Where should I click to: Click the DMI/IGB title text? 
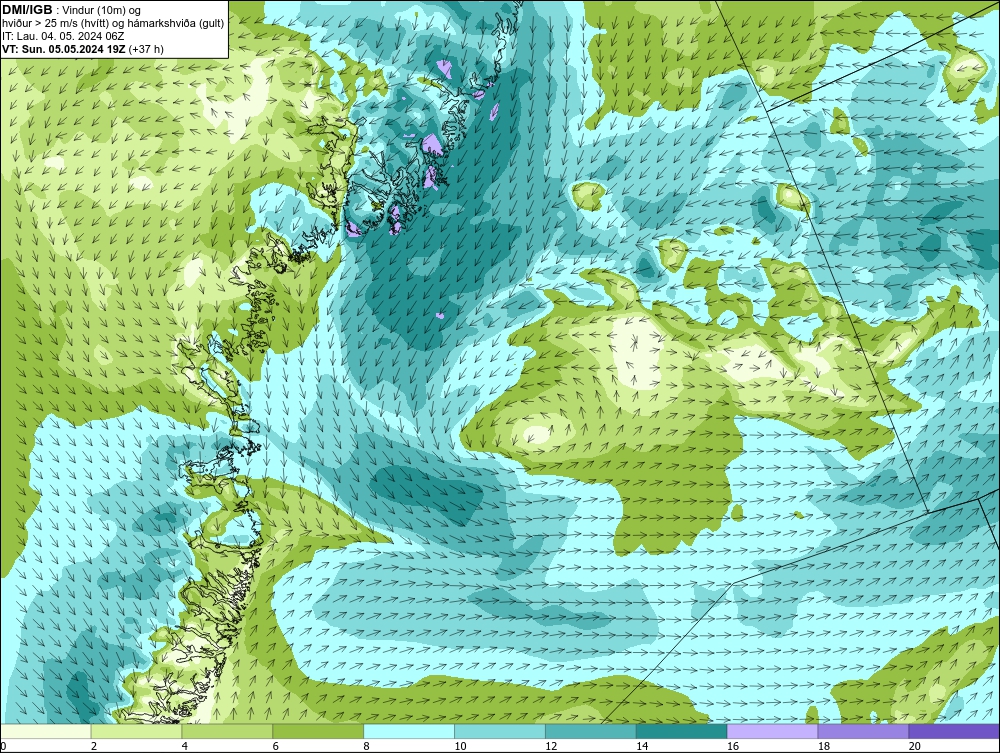[27, 10]
